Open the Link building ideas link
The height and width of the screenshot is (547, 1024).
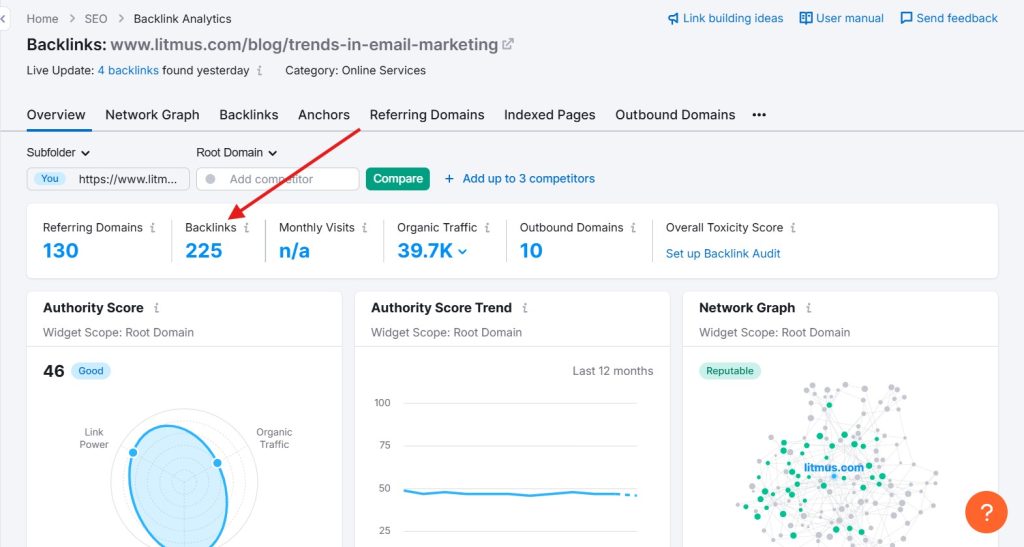[x=733, y=18]
